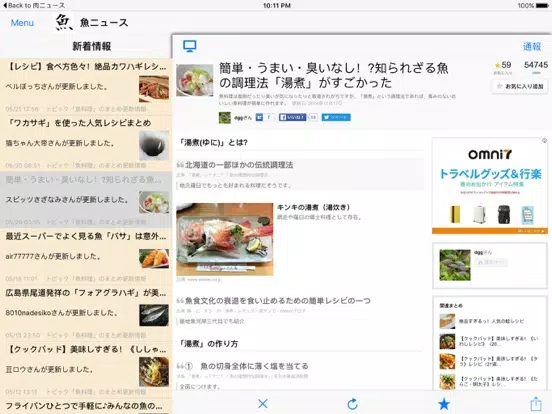Screen dimensions: 552x414
Task: Select the highlighted 簡単・うまい・臭いなし list item
Action: pyautogui.click(x=86, y=200)
